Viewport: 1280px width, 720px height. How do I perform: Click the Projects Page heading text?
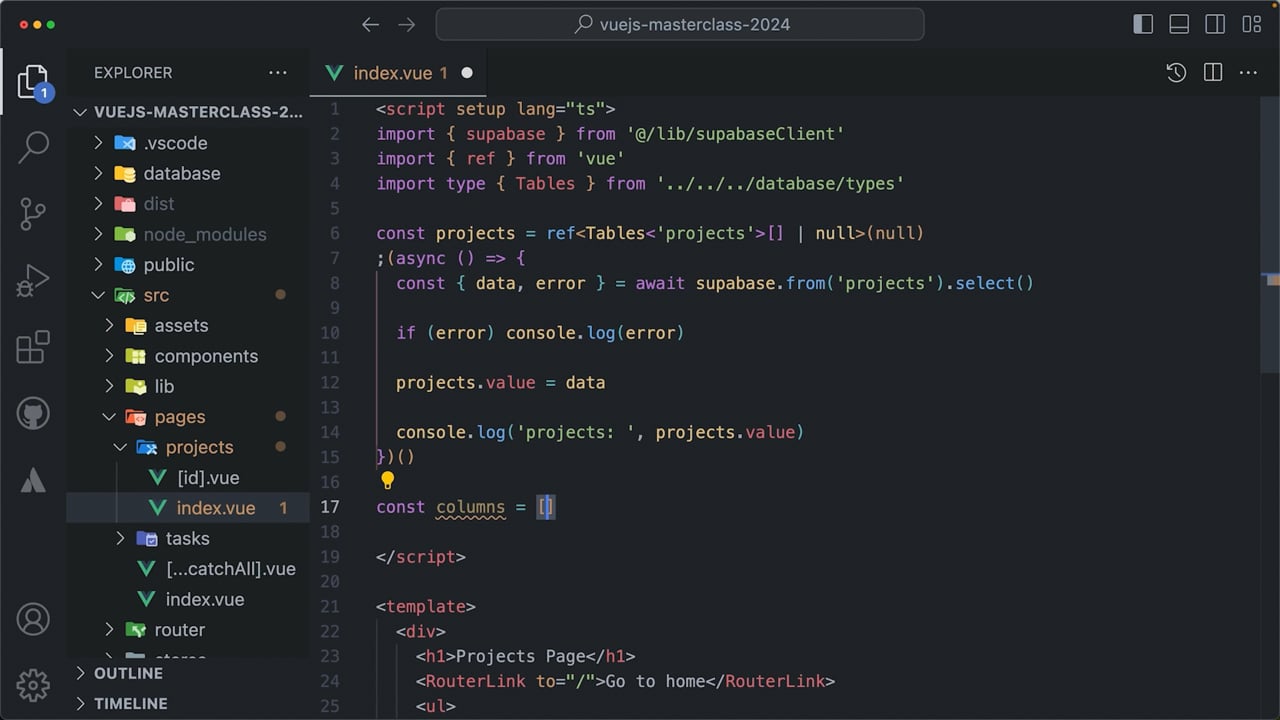click(x=520, y=656)
